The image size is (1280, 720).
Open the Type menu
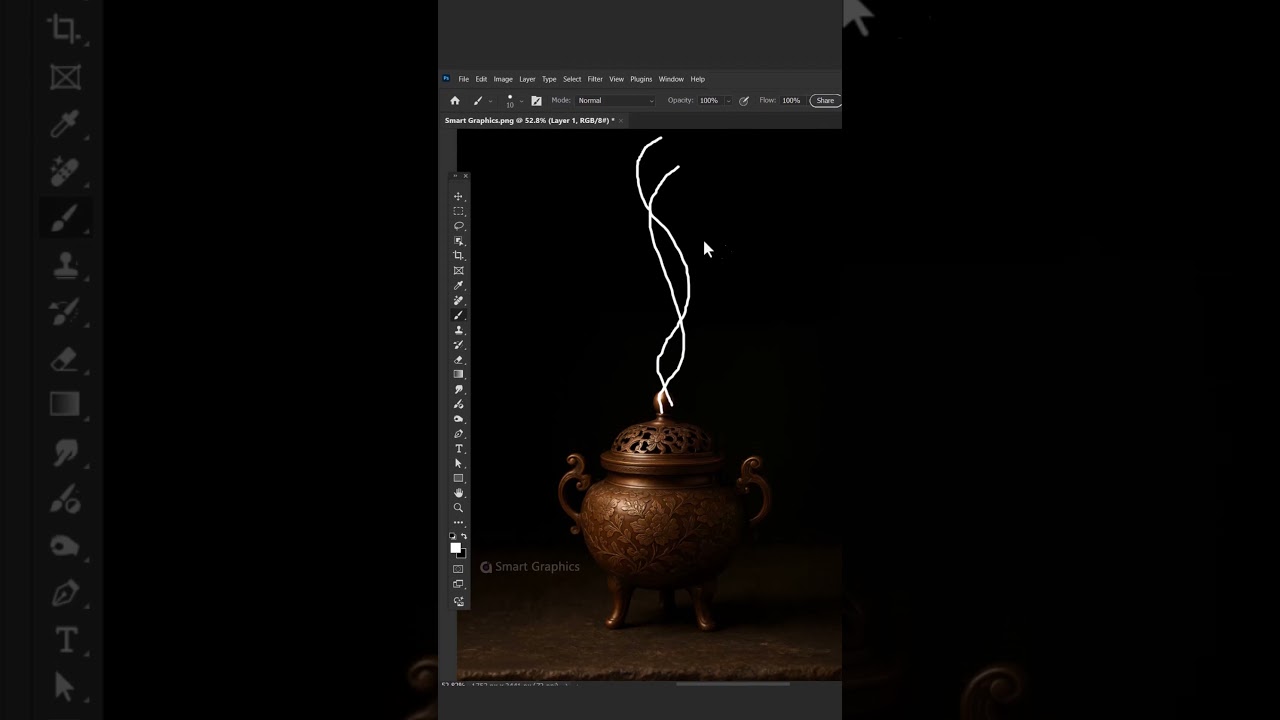549,79
